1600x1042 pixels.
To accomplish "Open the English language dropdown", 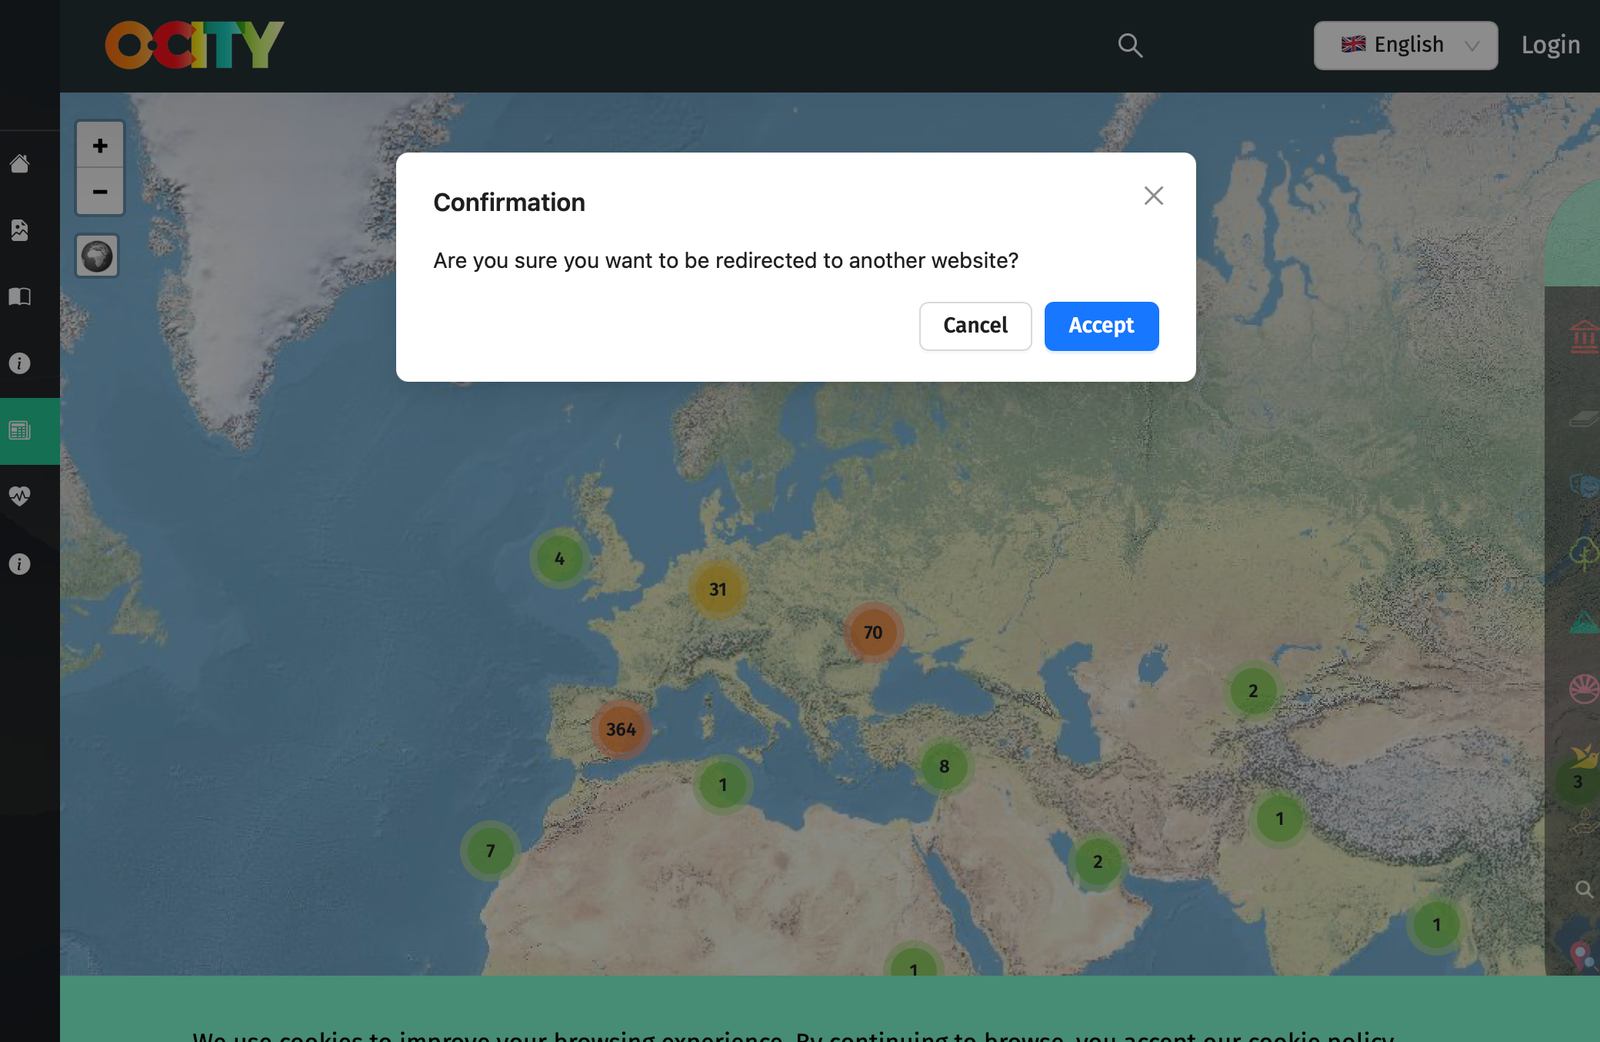I will point(1405,45).
